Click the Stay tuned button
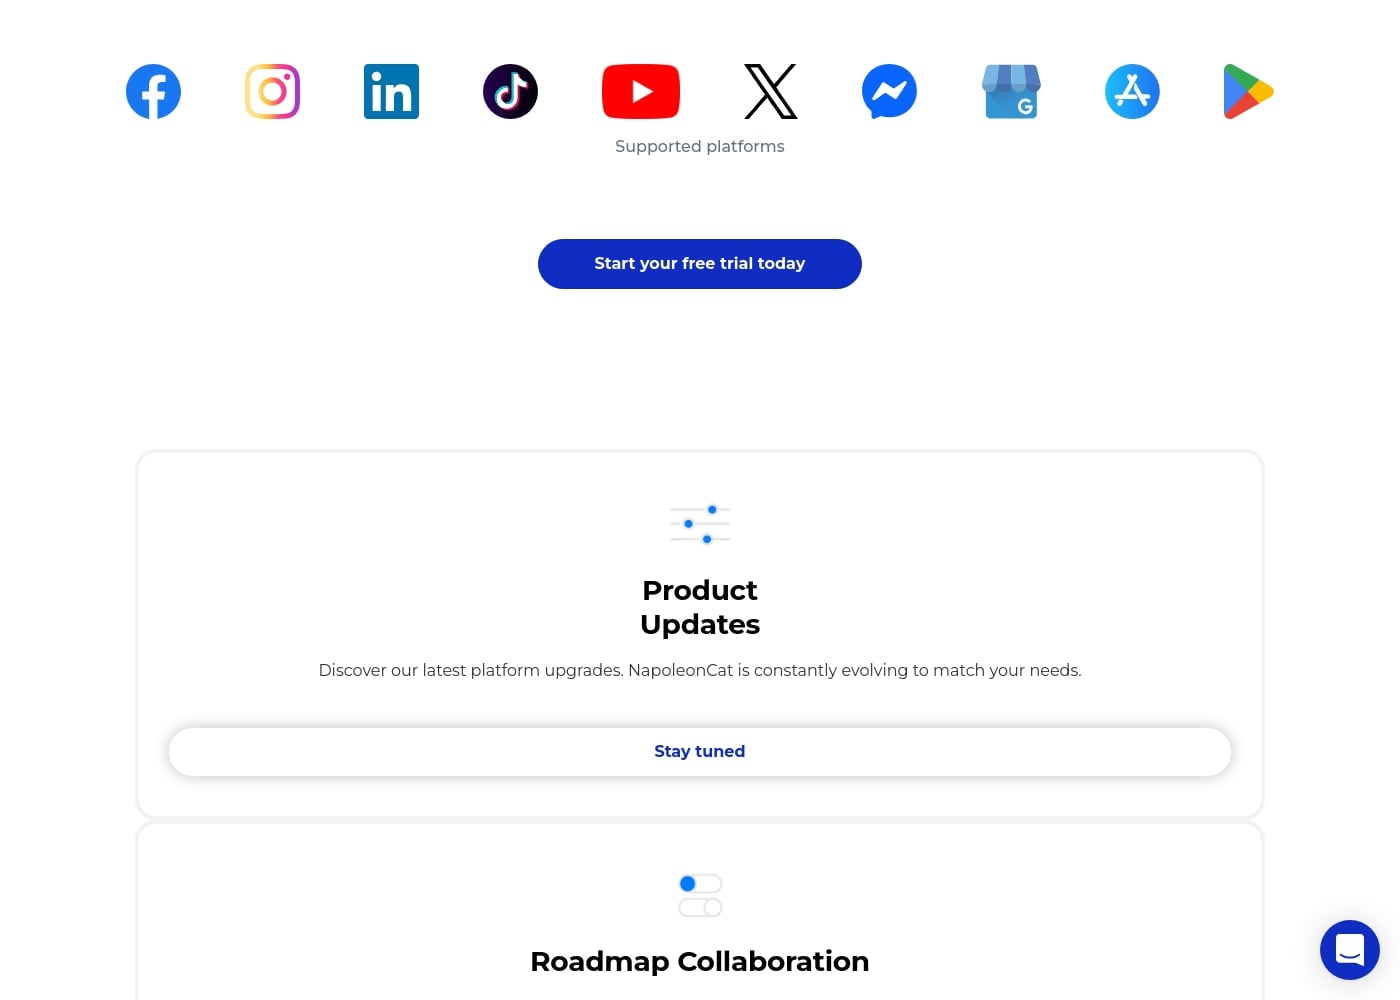Image resolution: width=1400 pixels, height=1000 pixels. coord(700,752)
